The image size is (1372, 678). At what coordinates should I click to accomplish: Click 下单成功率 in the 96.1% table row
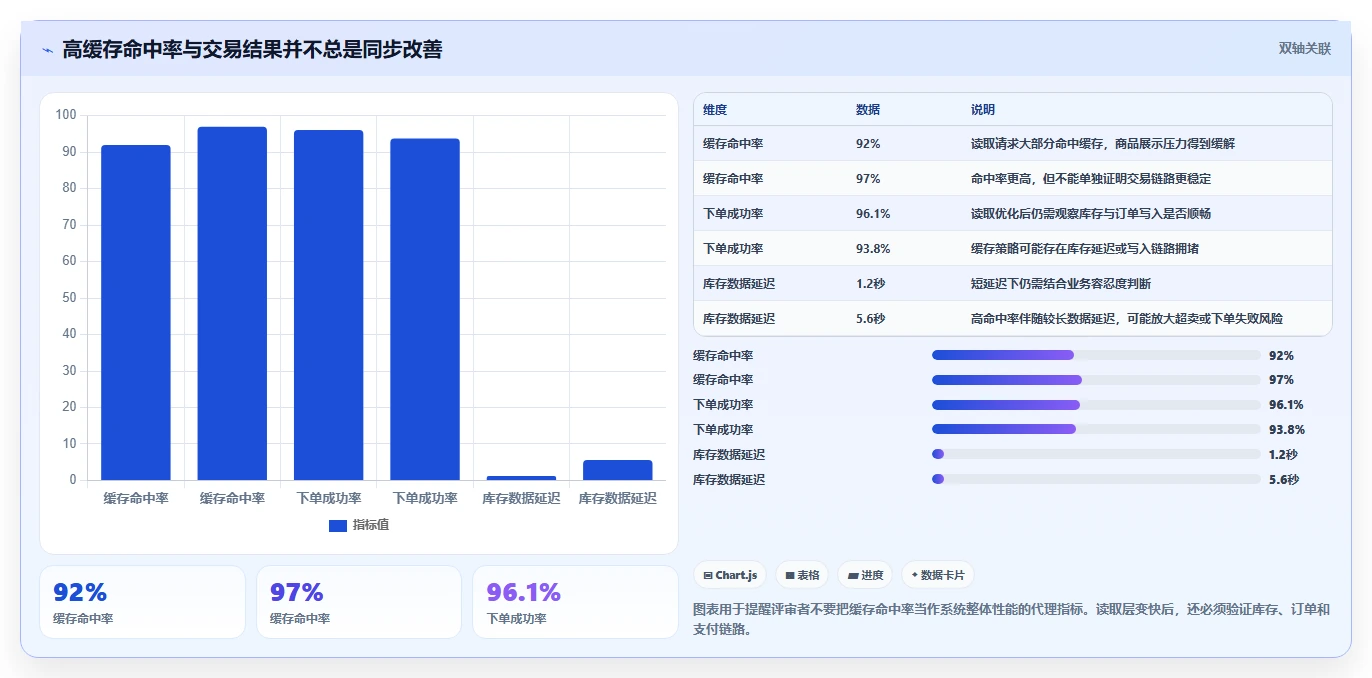point(733,214)
